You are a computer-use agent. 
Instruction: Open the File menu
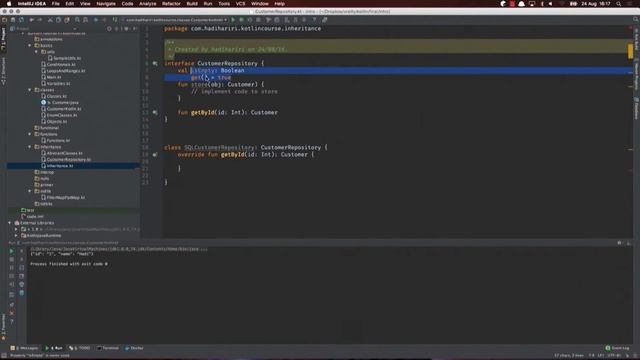point(56,4)
